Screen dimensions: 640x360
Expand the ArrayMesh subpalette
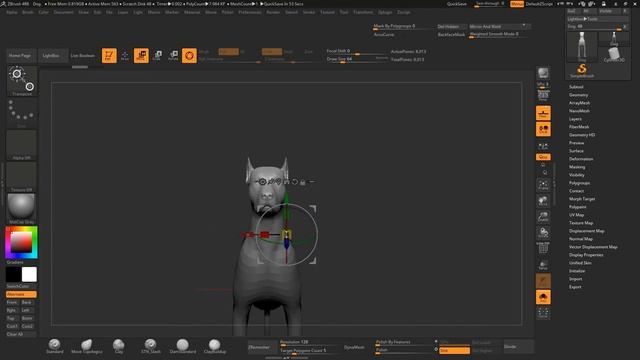tap(579, 103)
